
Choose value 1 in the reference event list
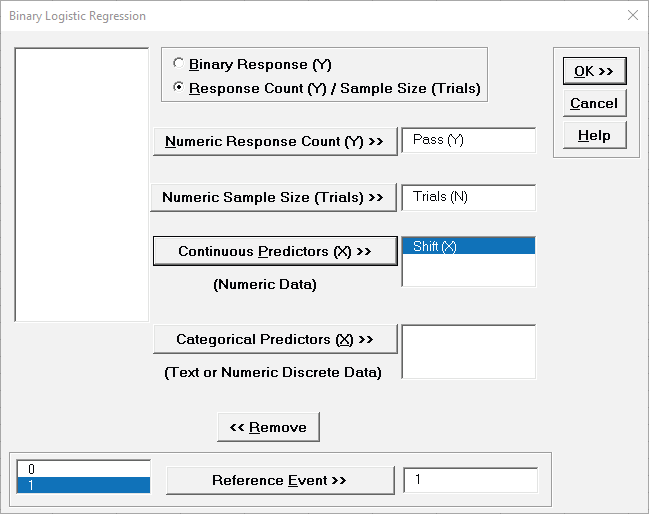point(83,485)
